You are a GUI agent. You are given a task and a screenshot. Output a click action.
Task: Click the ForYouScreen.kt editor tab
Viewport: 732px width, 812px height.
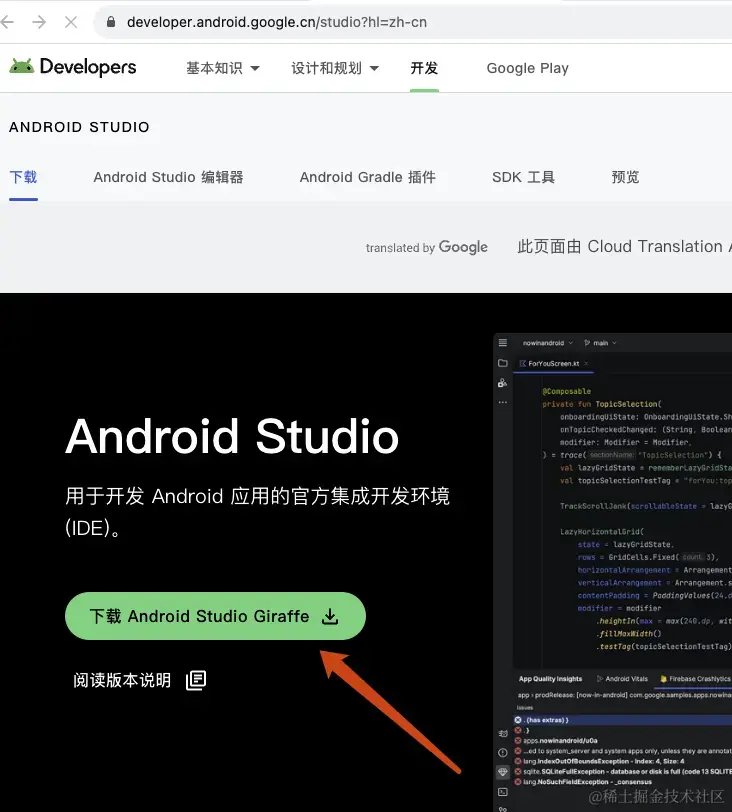tap(554, 364)
